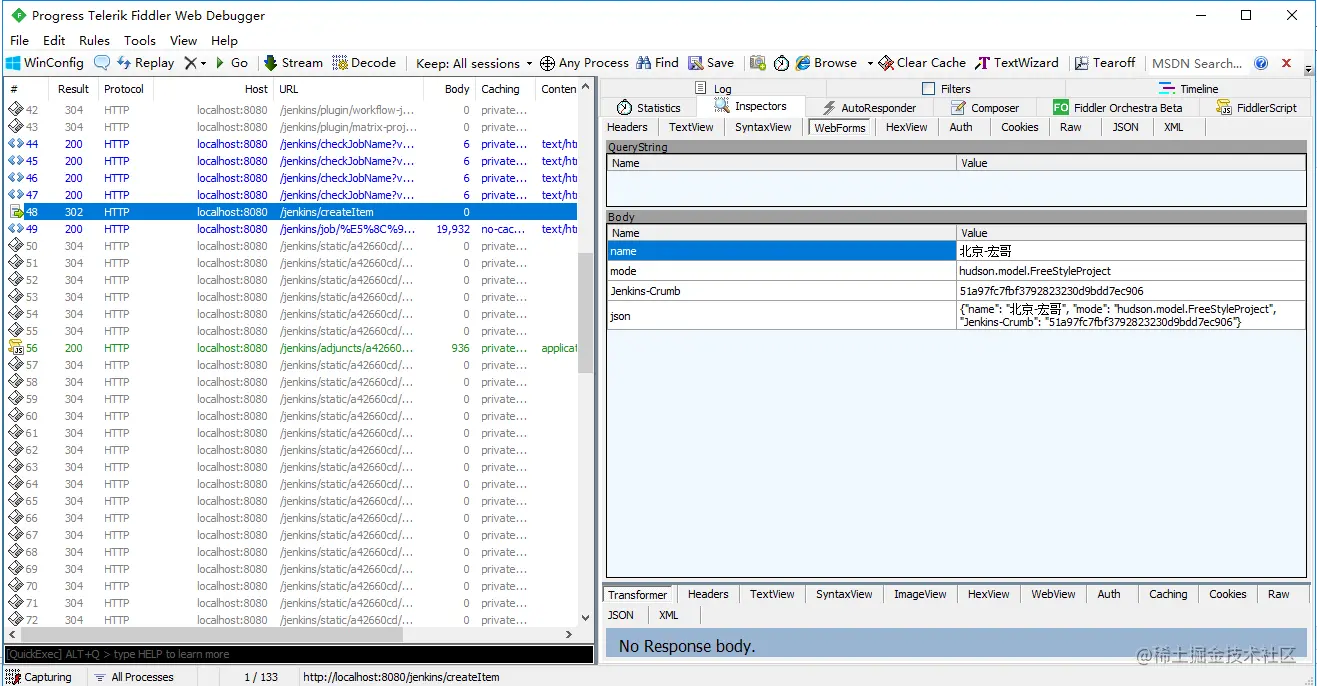Select the Raw request inspector tab
Image resolution: width=1317 pixels, height=686 pixels.
1071,127
